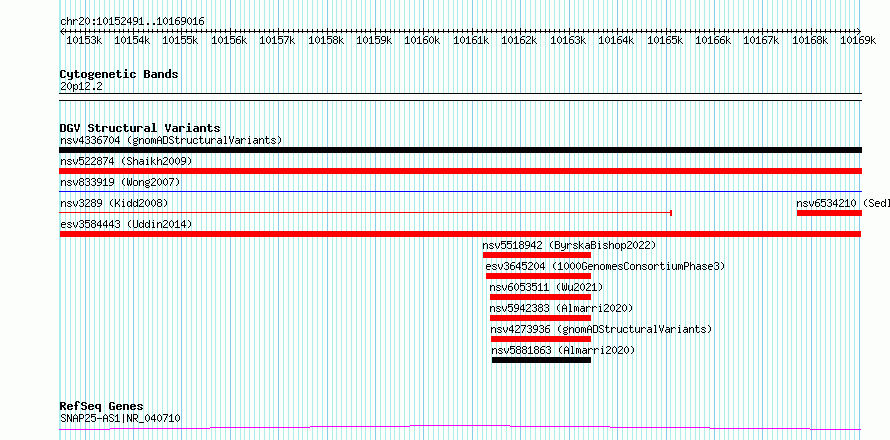Click the 10158k ruler position
Screen dimensions: 890x440
326,40
